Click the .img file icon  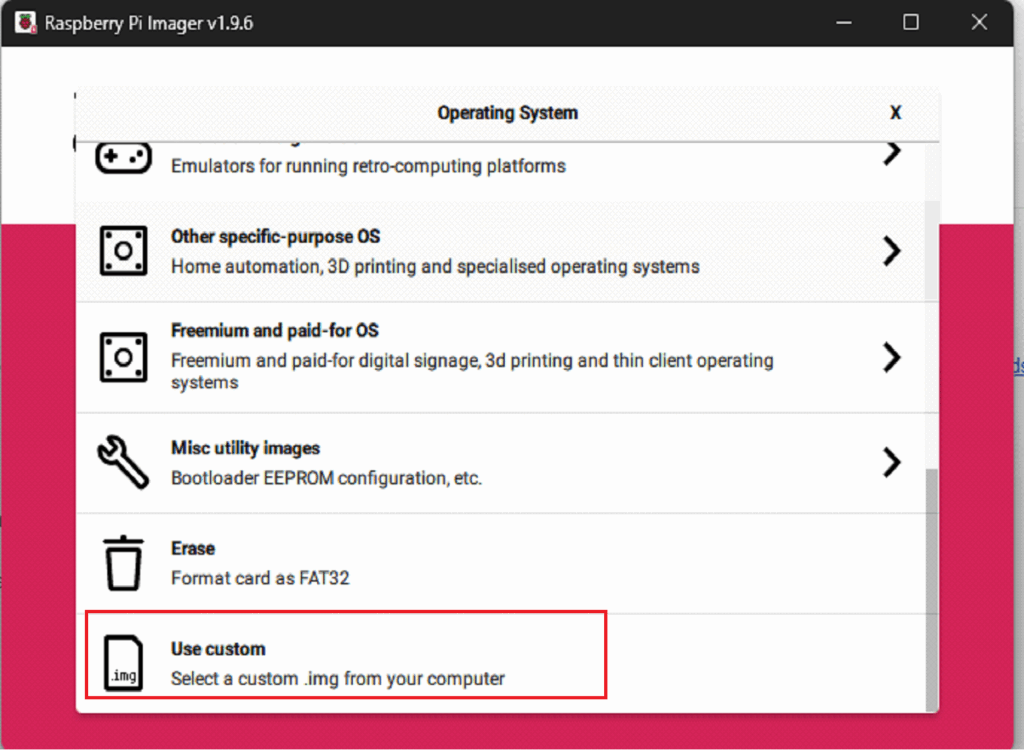click(123, 663)
